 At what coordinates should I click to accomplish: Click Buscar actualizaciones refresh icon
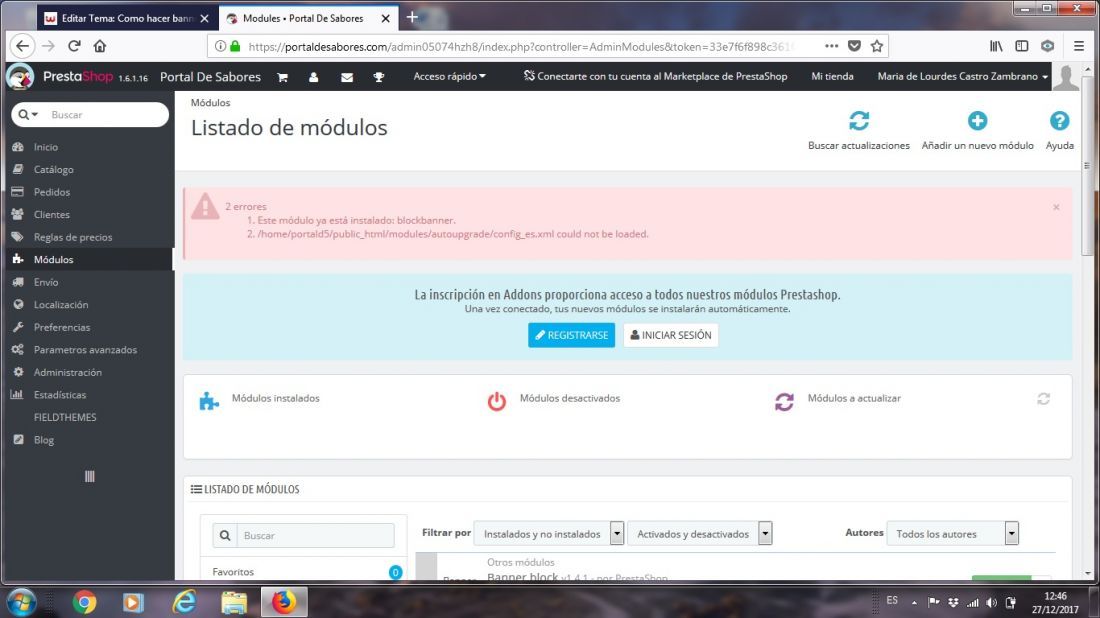(x=859, y=121)
